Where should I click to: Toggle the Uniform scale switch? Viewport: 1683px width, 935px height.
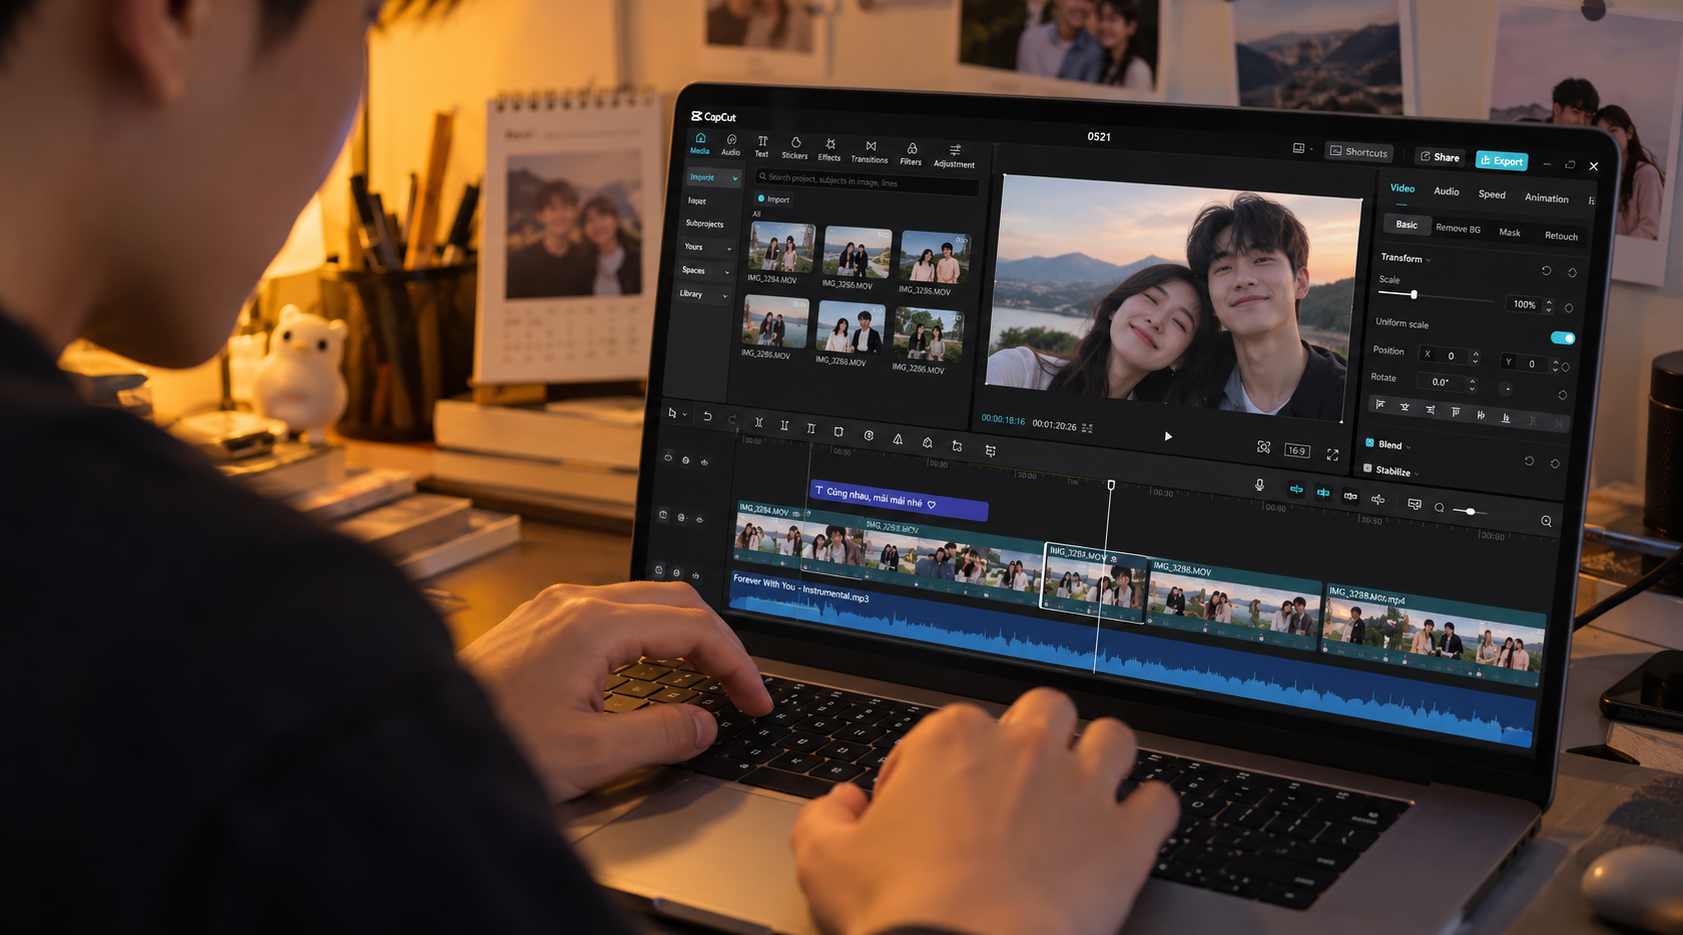point(1562,338)
